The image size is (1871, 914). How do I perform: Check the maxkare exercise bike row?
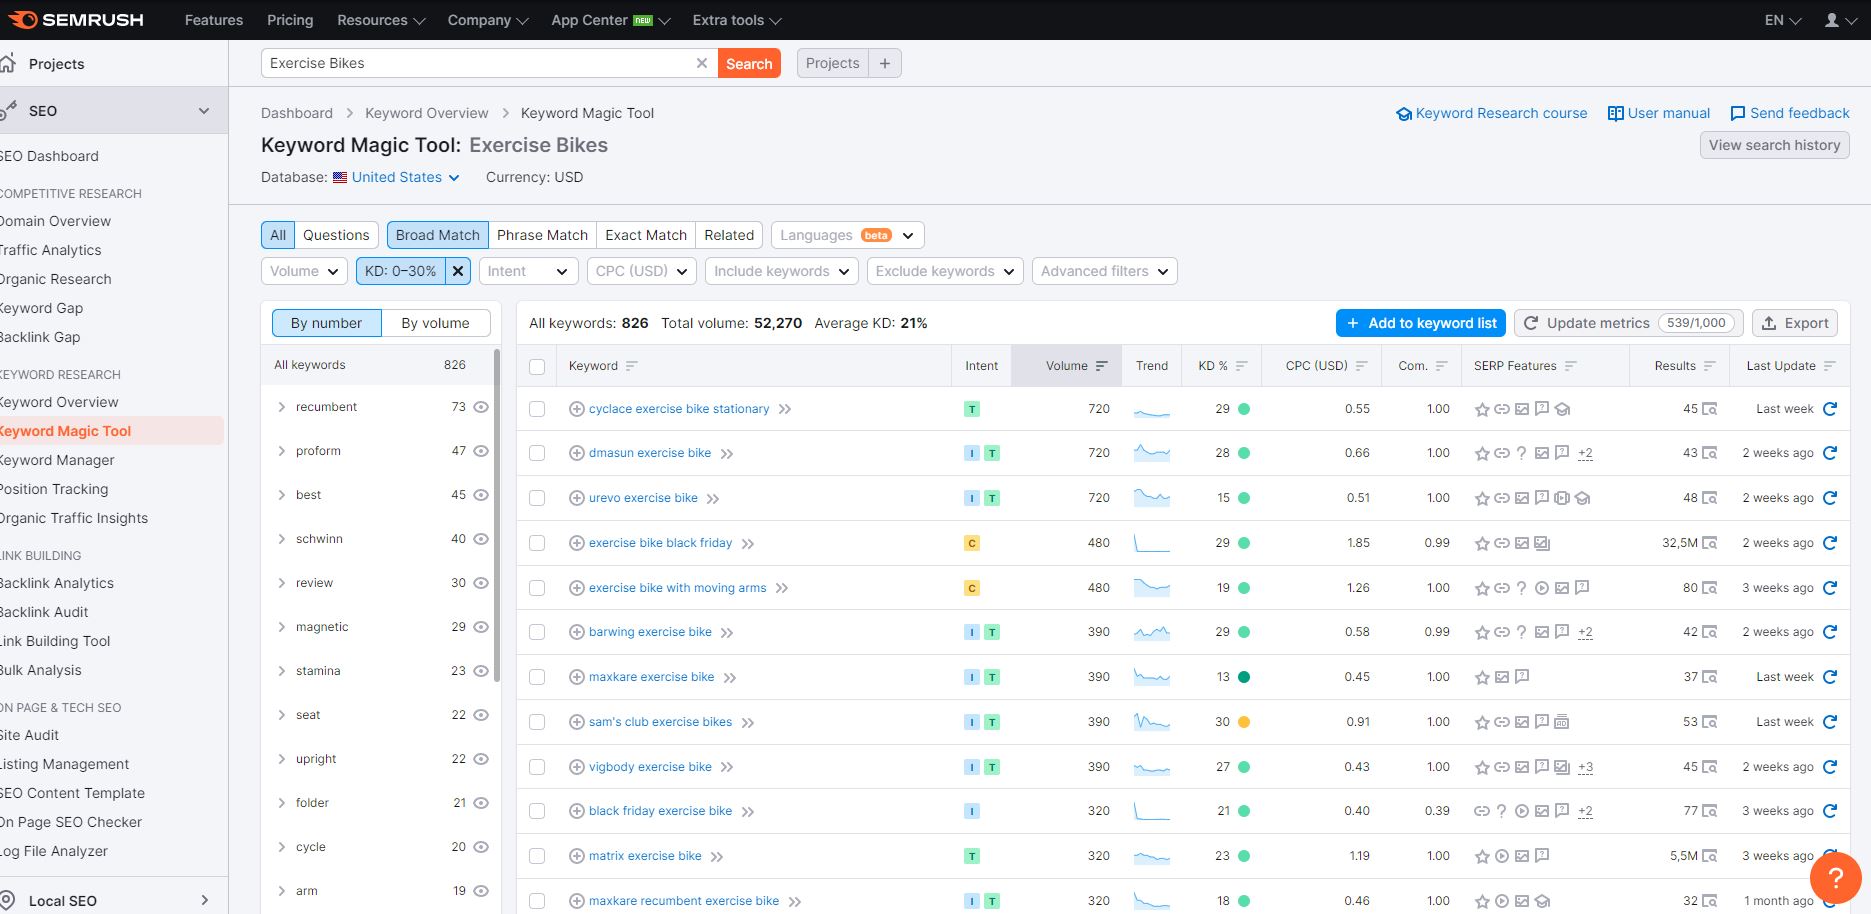tap(537, 677)
